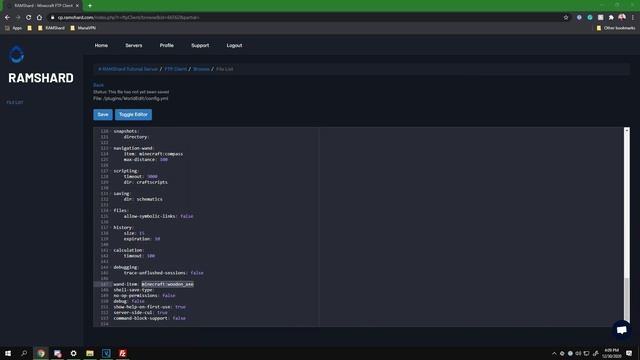Click the navigation-wand item minecraft:compass line
The width and height of the screenshot is (640, 360).
pyautogui.click(x=153, y=154)
